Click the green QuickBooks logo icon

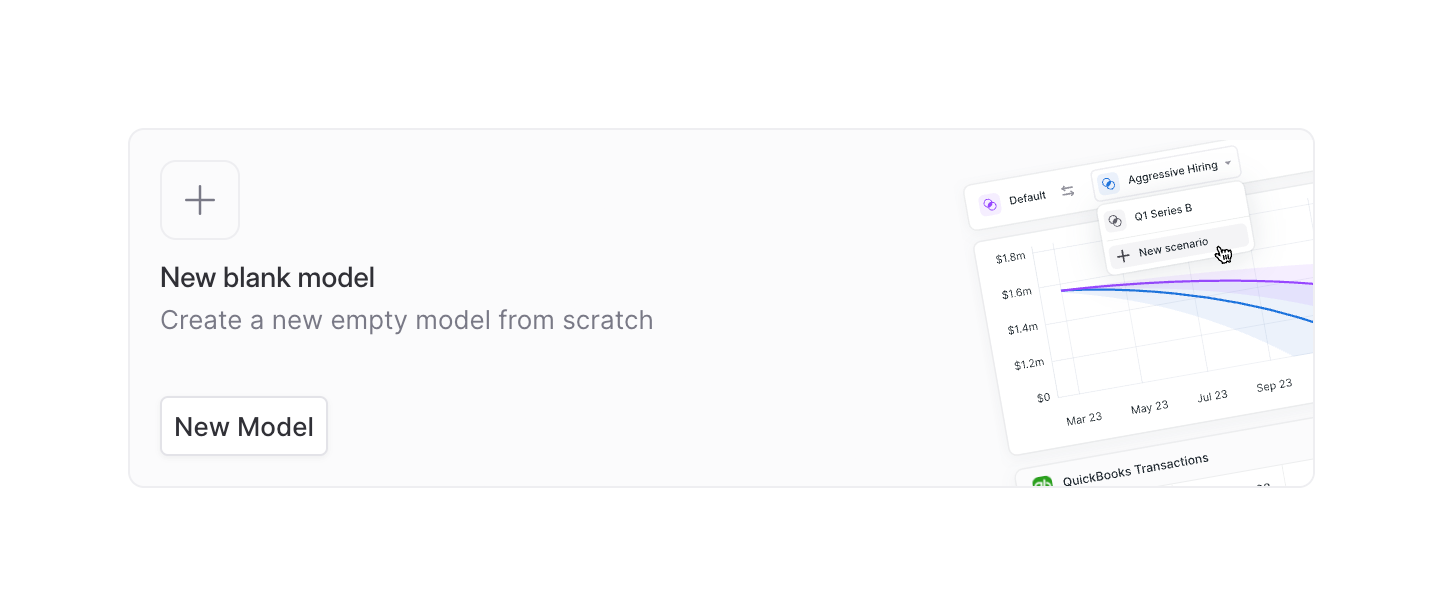(1044, 483)
